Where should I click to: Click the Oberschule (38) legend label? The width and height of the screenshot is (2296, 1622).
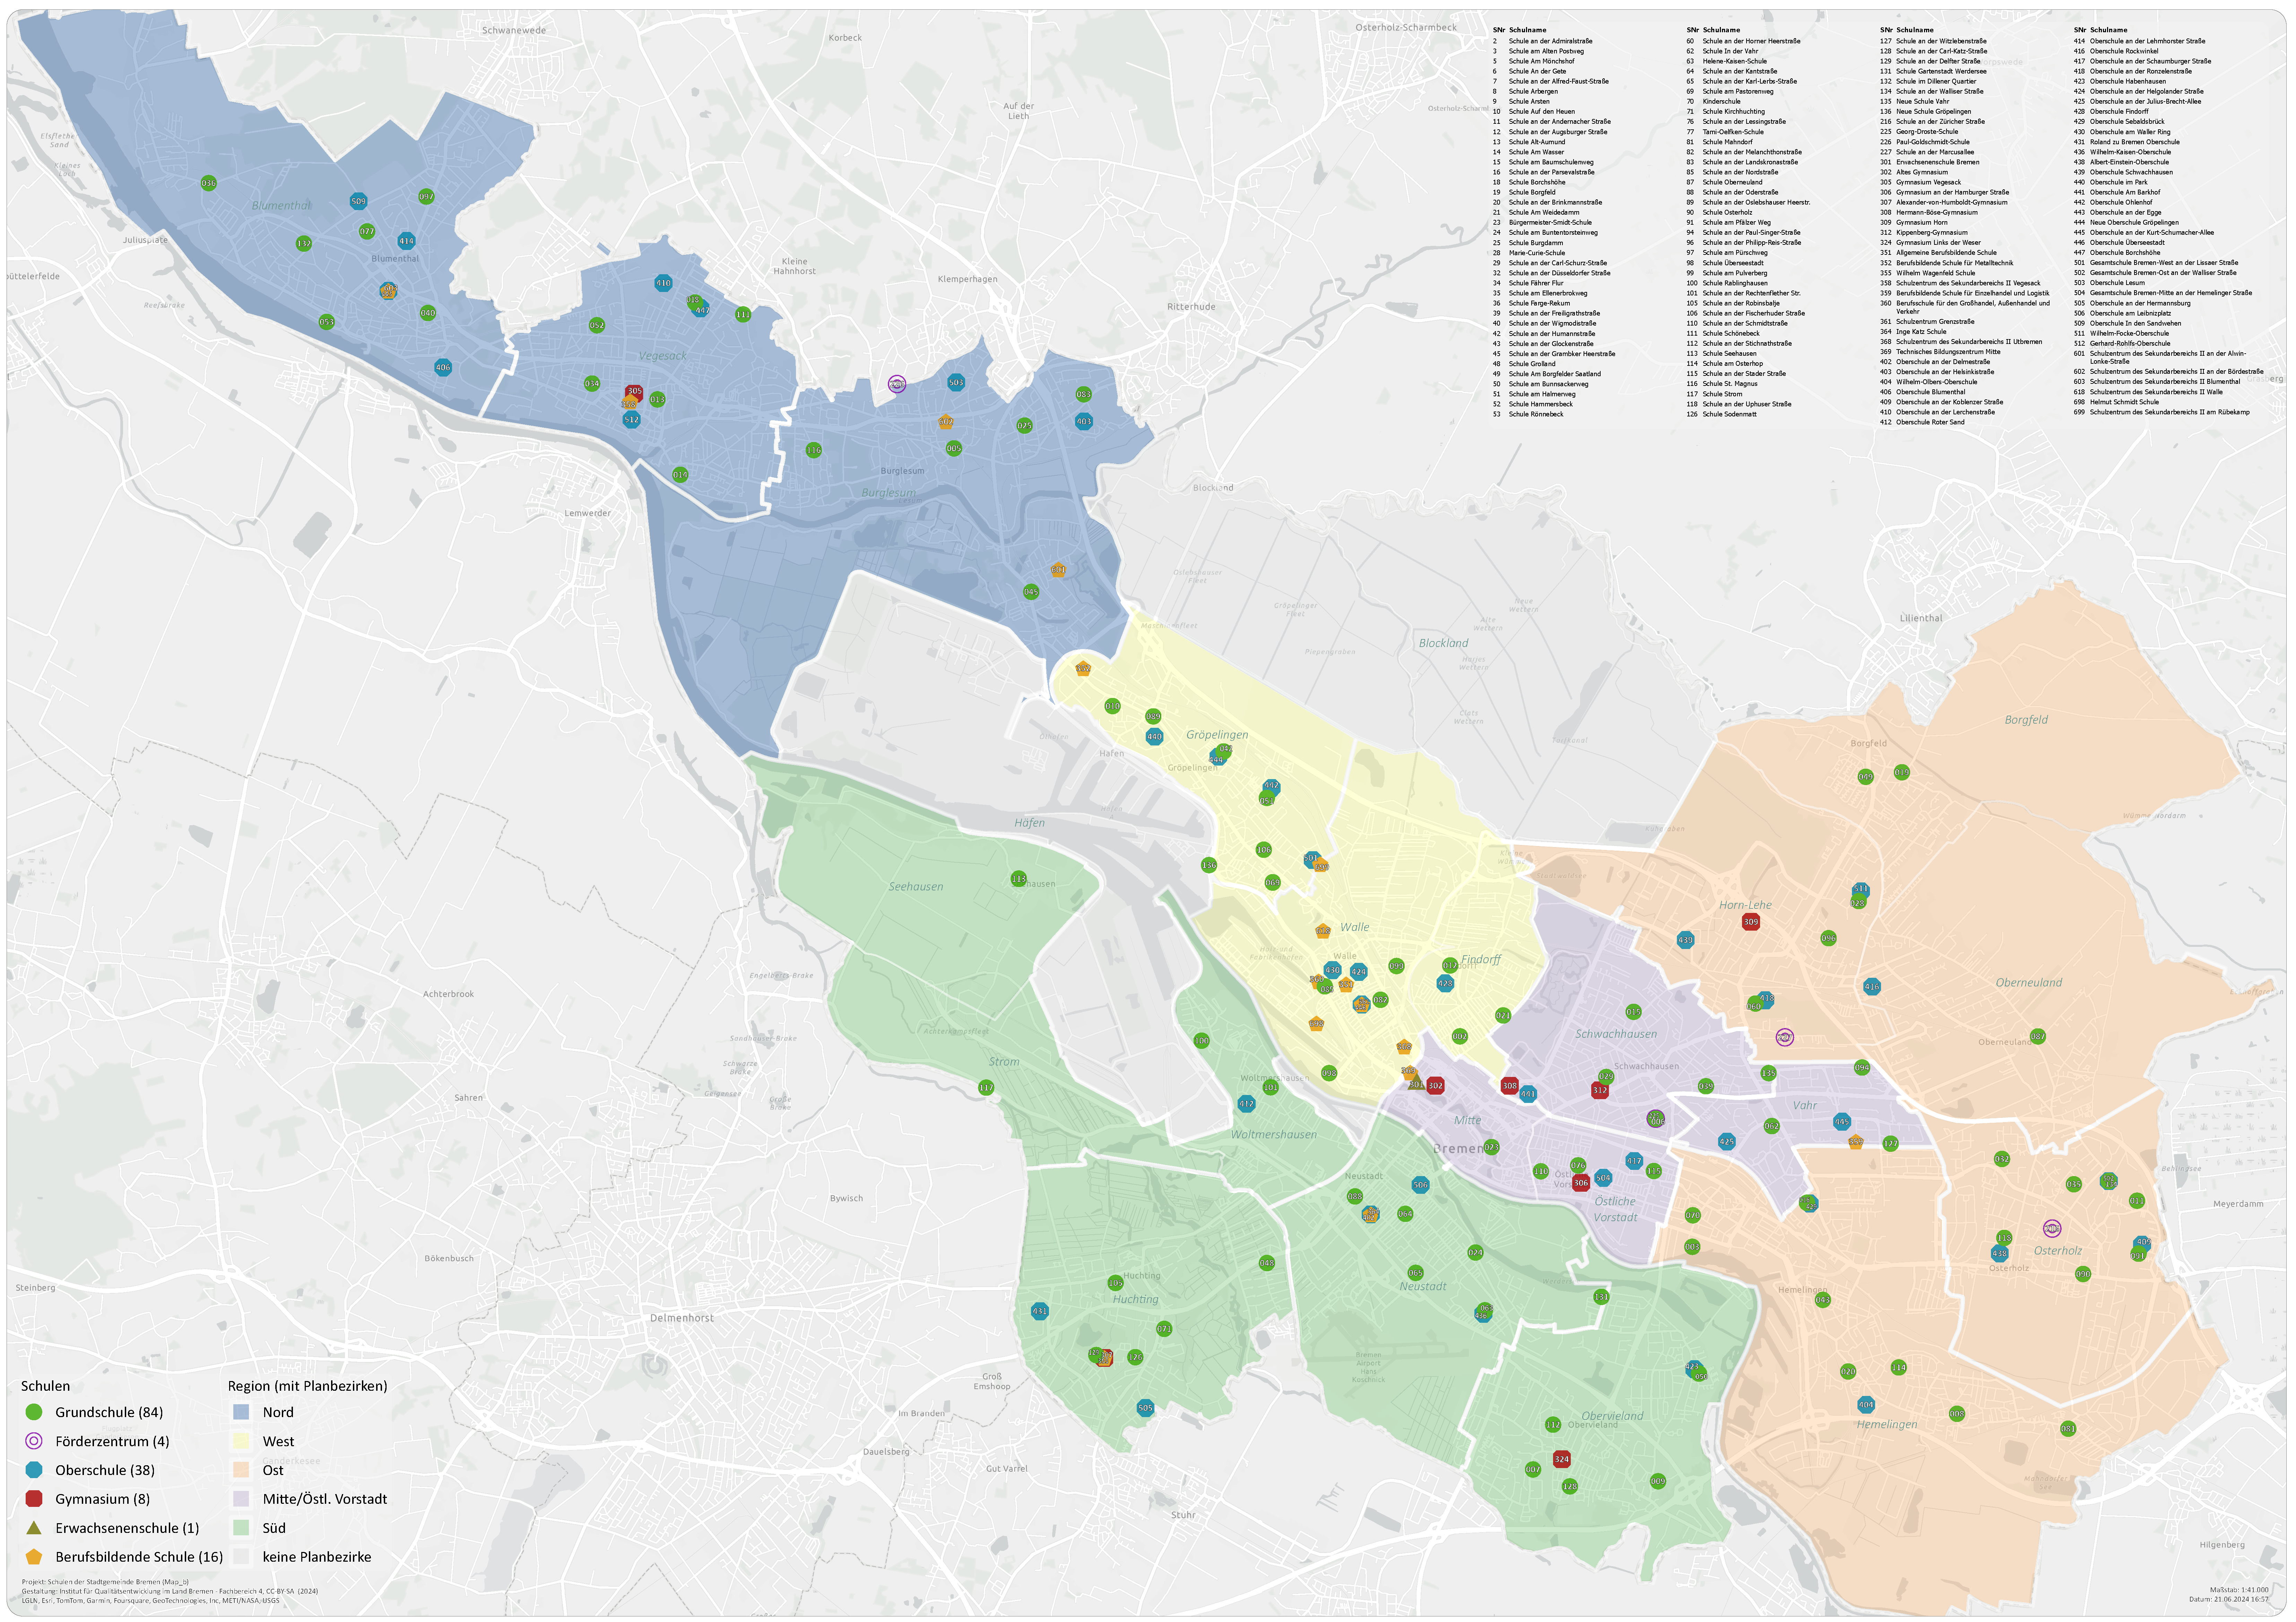pyautogui.click(x=105, y=1470)
